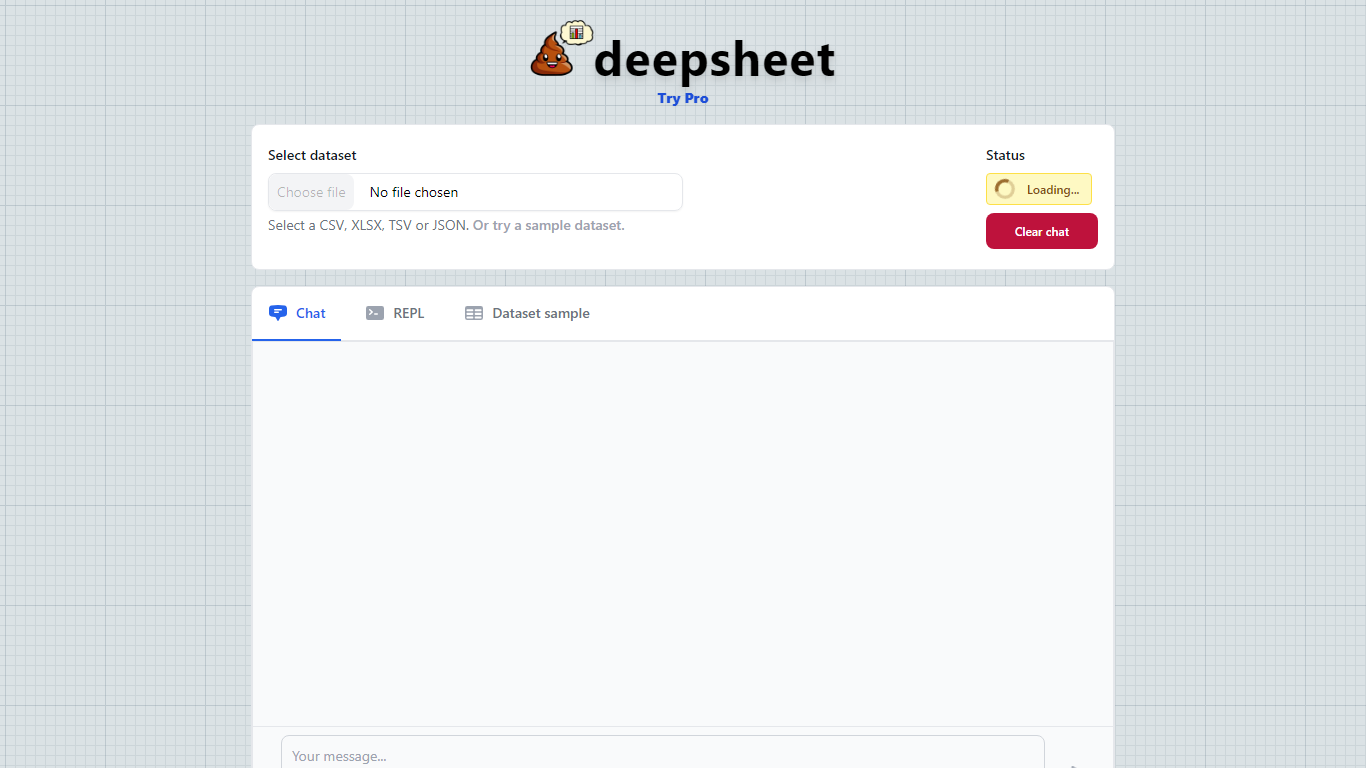Viewport: 1366px width, 768px height.
Task: Open the Try Pro link
Action: coord(683,98)
